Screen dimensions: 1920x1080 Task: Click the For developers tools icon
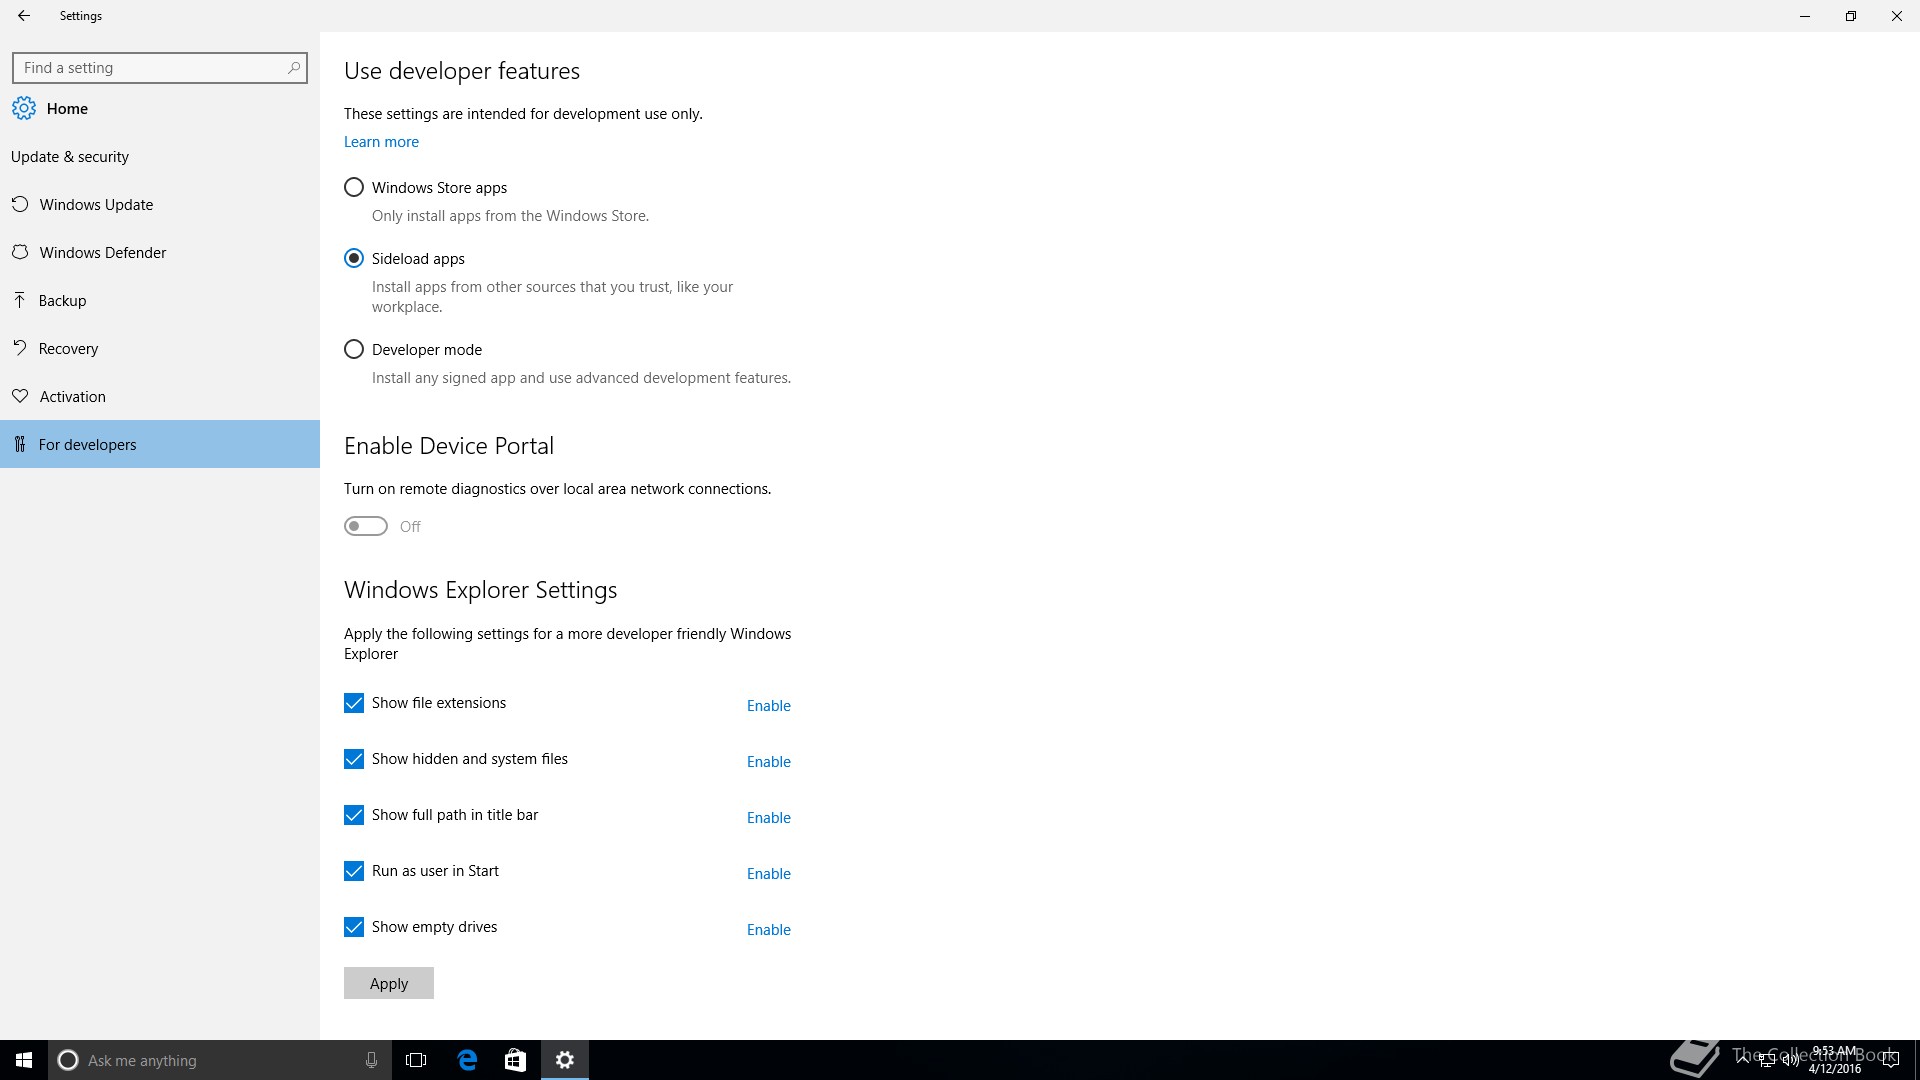pyautogui.click(x=20, y=444)
